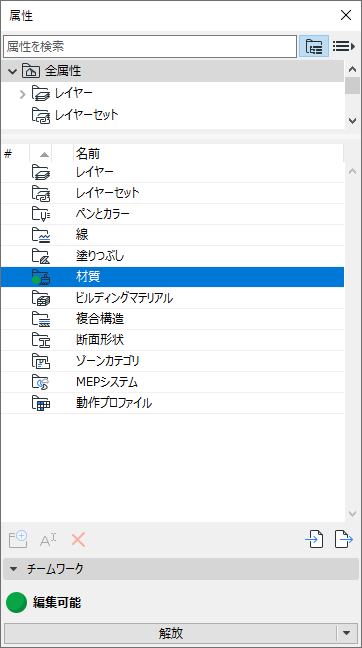The height and width of the screenshot is (648, 362).
Task: Select the 材質 row name
Action: pyautogui.click(x=88, y=277)
